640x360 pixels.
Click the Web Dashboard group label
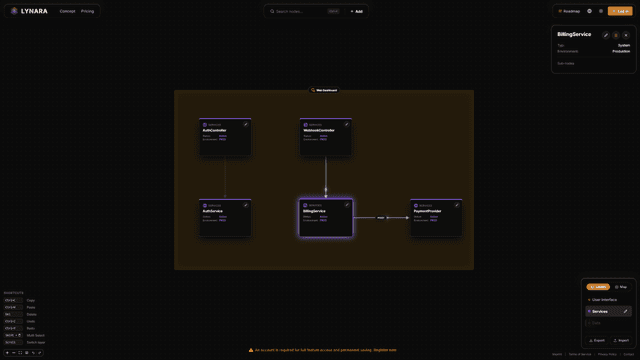pyautogui.click(x=324, y=90)
